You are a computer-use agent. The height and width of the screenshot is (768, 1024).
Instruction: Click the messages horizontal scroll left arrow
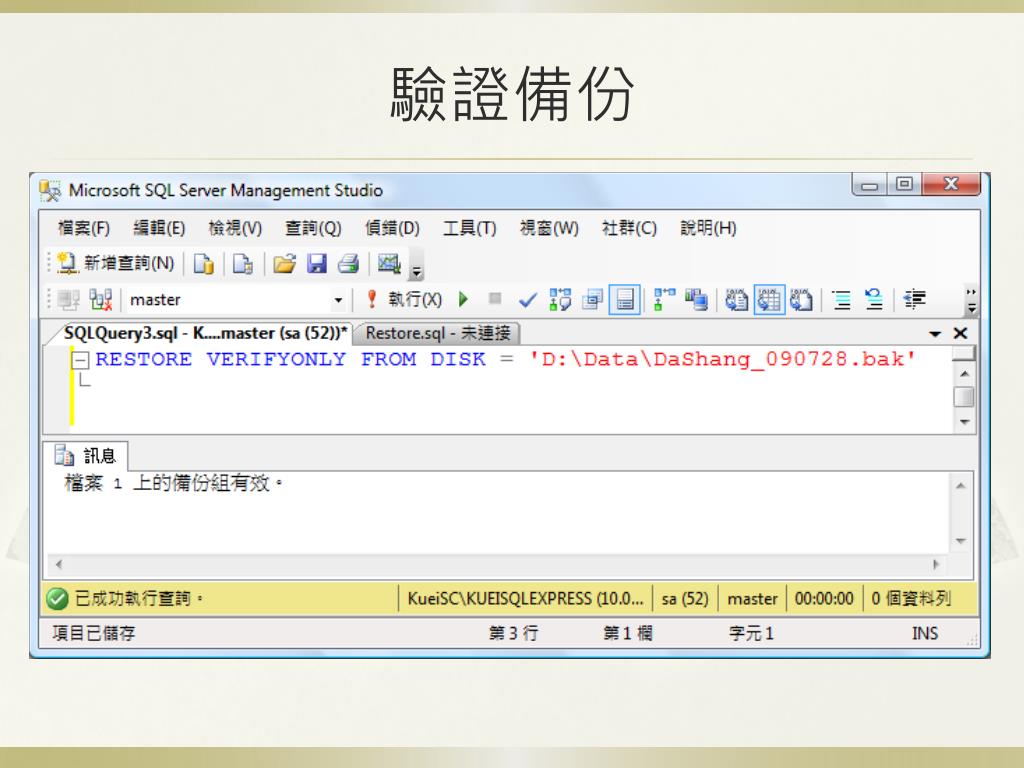pyautogui.click(x=59, y=564)
